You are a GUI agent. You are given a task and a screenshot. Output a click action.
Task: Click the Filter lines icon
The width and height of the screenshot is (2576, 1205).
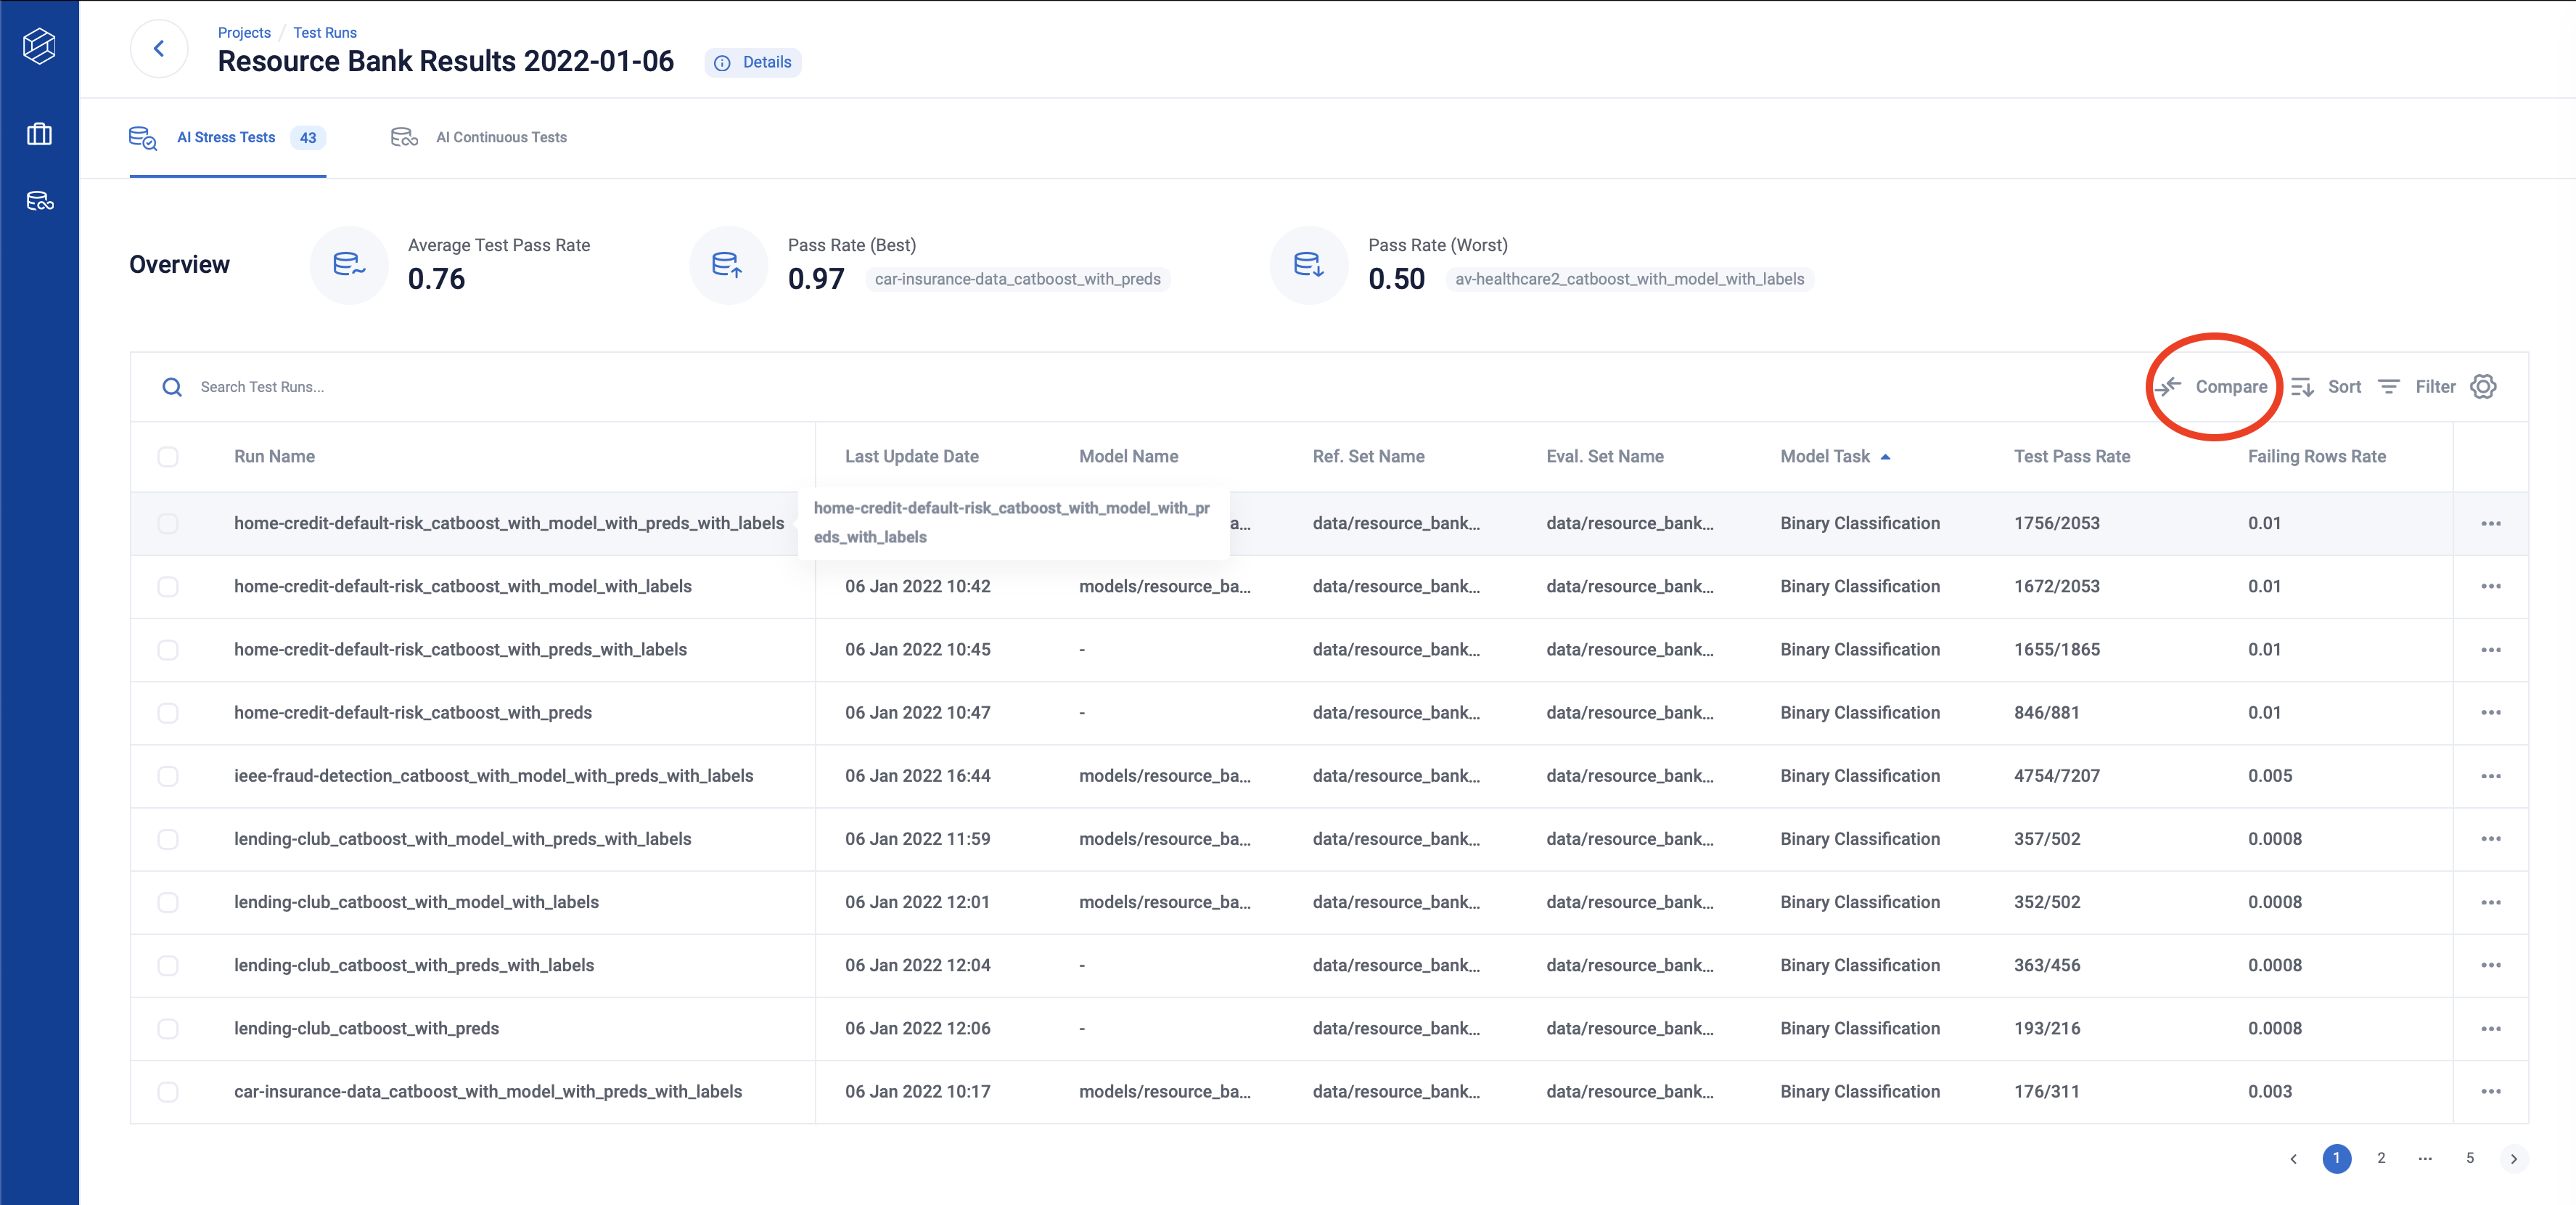(x=2389, y=387)
